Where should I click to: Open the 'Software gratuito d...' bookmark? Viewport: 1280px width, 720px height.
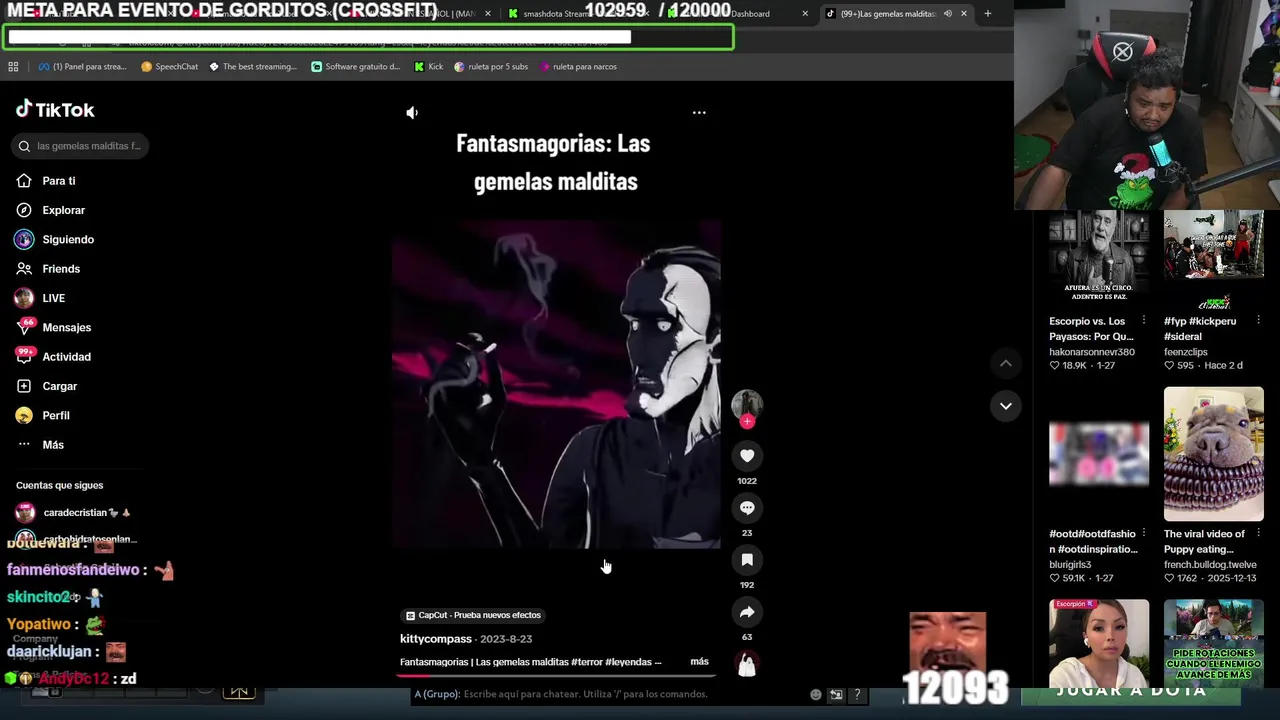click(356, 67)
